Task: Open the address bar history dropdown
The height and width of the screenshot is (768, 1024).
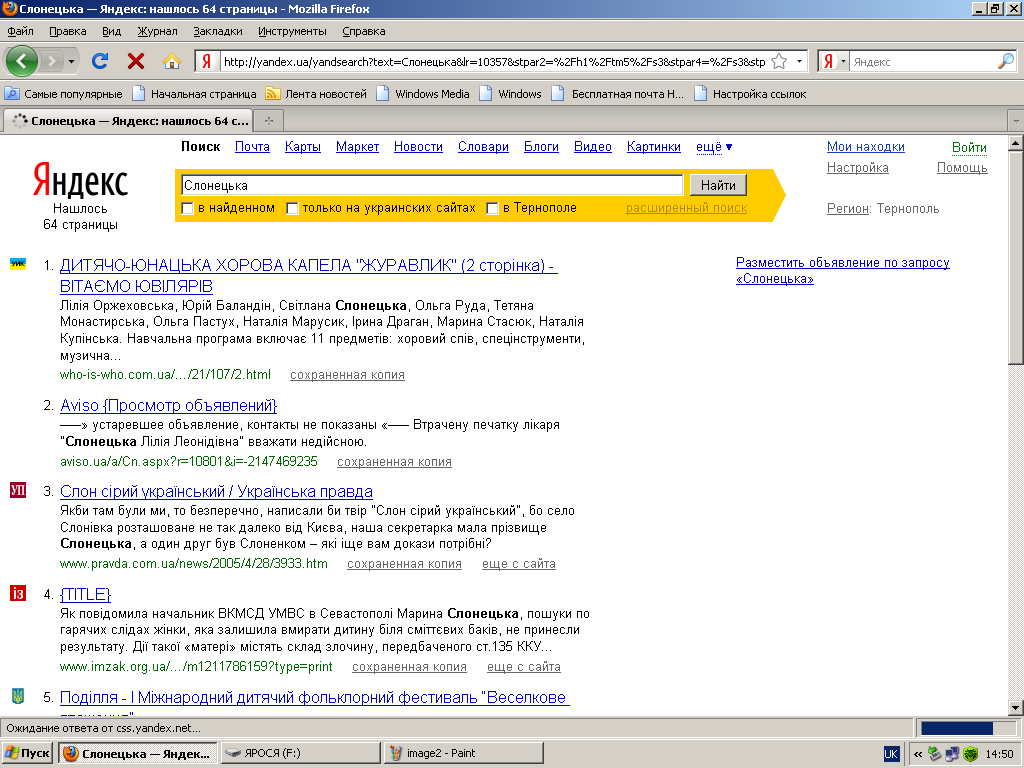Action: pos(799,61)
